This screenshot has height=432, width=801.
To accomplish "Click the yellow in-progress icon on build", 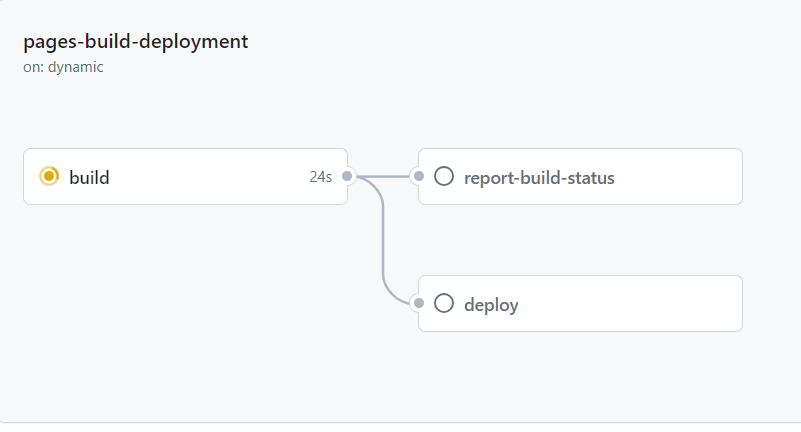I will point(49,177).
